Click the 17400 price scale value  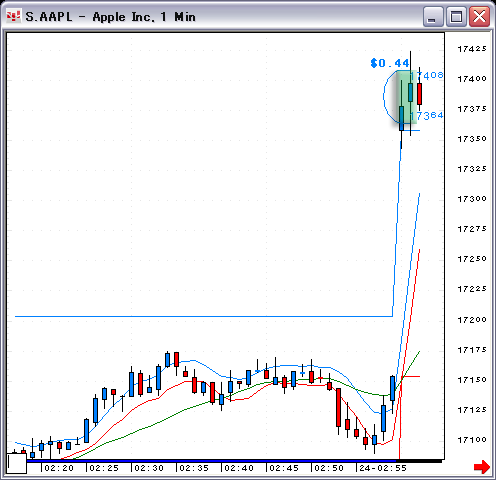(472, 79)
